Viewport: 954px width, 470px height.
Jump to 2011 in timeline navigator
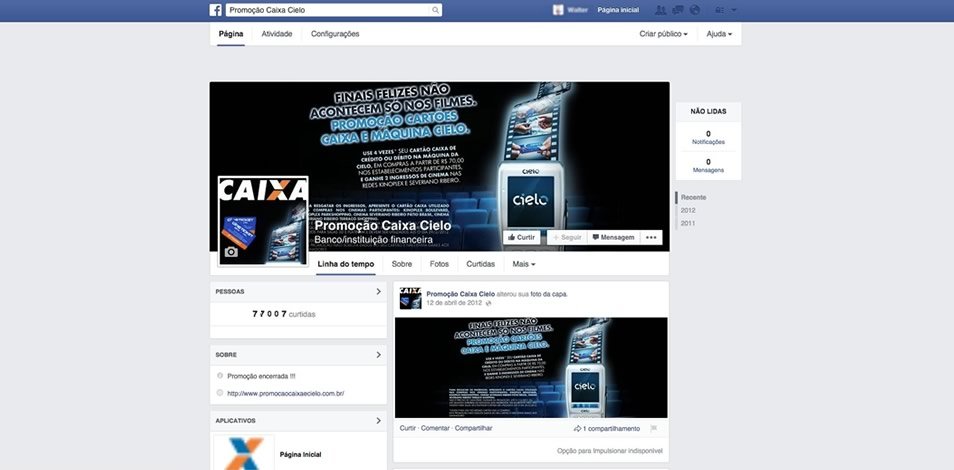pyautogui.click(x=688, y=223)
